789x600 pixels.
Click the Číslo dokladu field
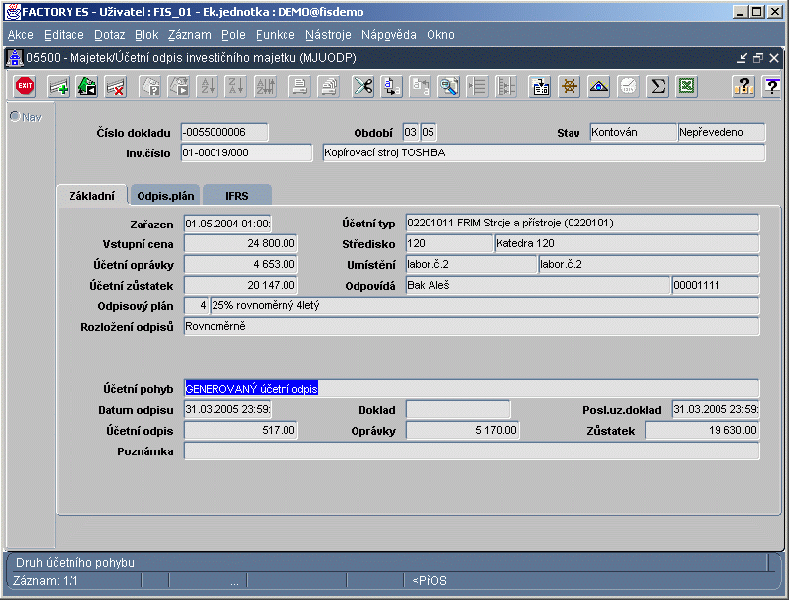pos(225,132)
